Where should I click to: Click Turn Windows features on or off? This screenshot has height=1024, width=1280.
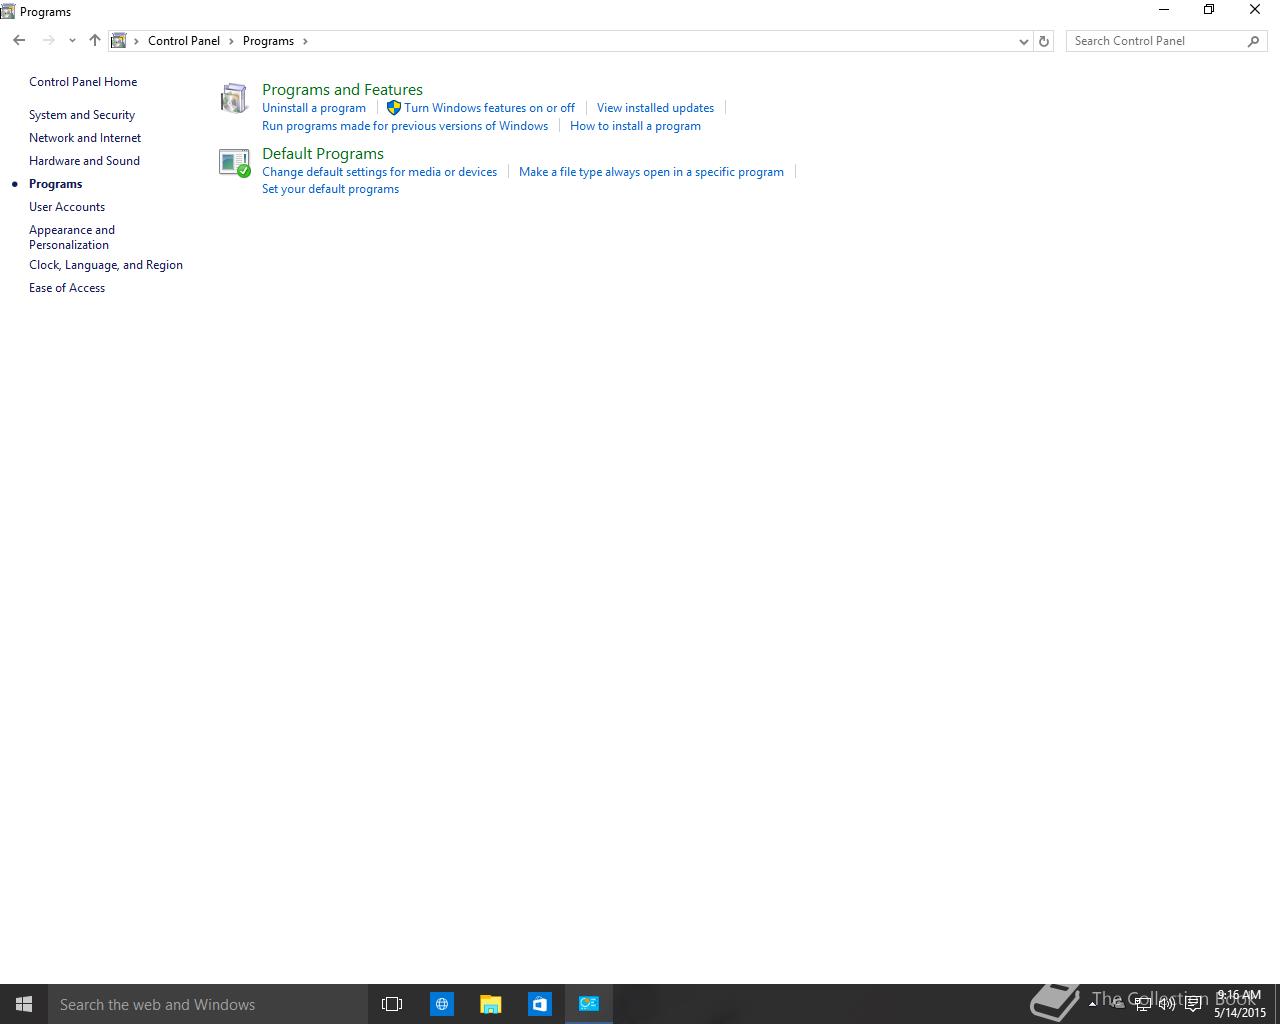[489, 108]
